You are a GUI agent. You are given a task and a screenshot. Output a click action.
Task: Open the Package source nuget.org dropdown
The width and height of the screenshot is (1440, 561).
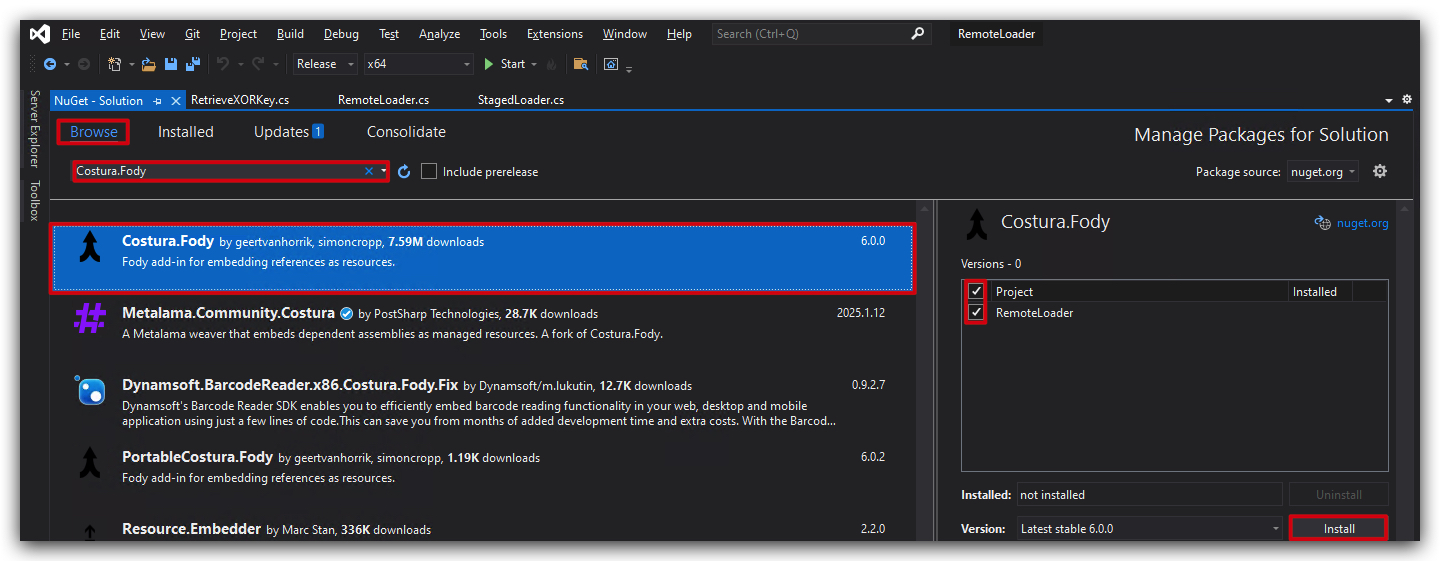[x=1322, y=172]
